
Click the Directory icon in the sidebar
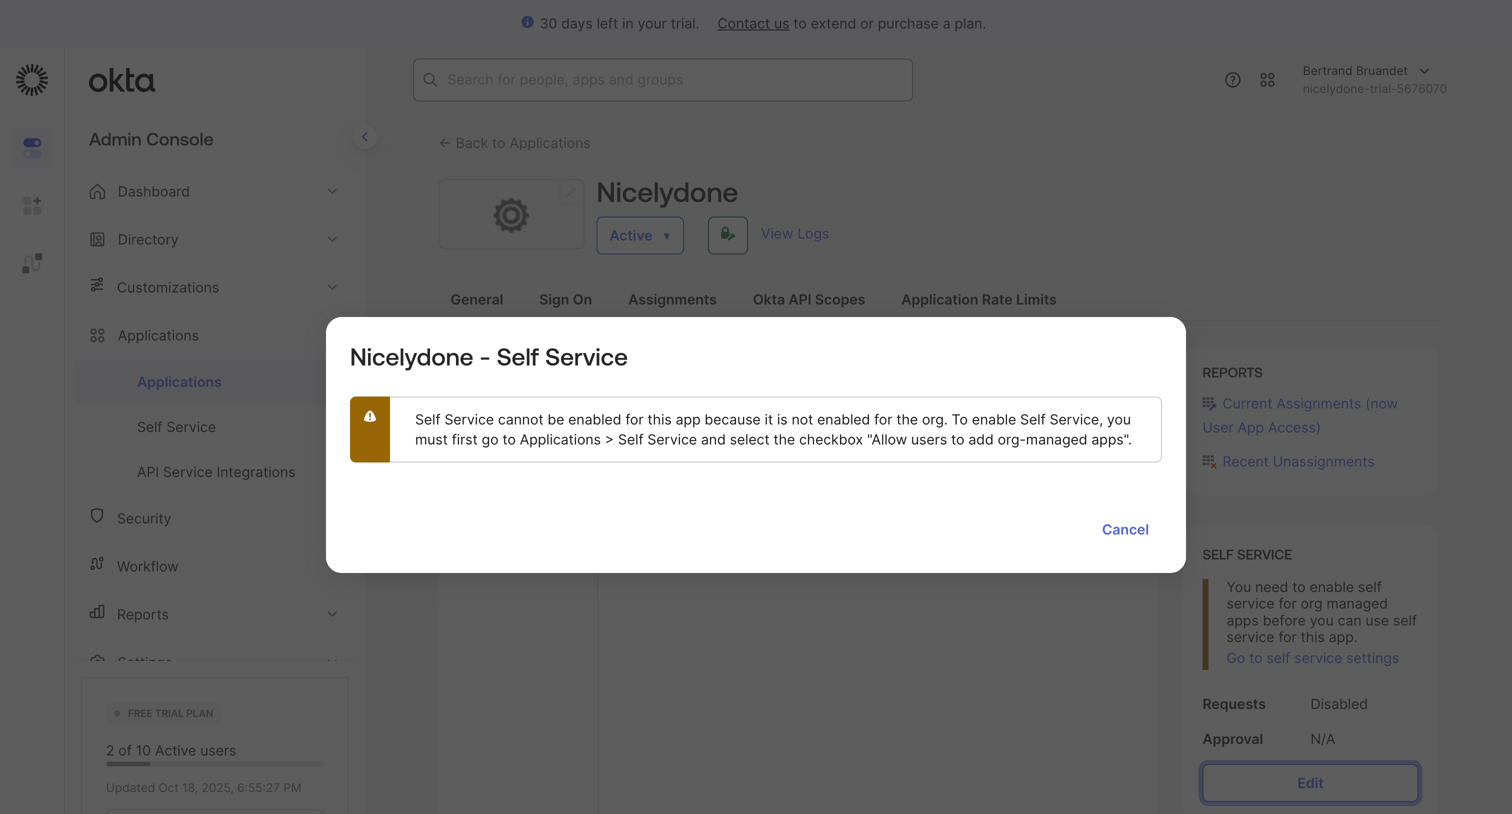pos(97,239)
